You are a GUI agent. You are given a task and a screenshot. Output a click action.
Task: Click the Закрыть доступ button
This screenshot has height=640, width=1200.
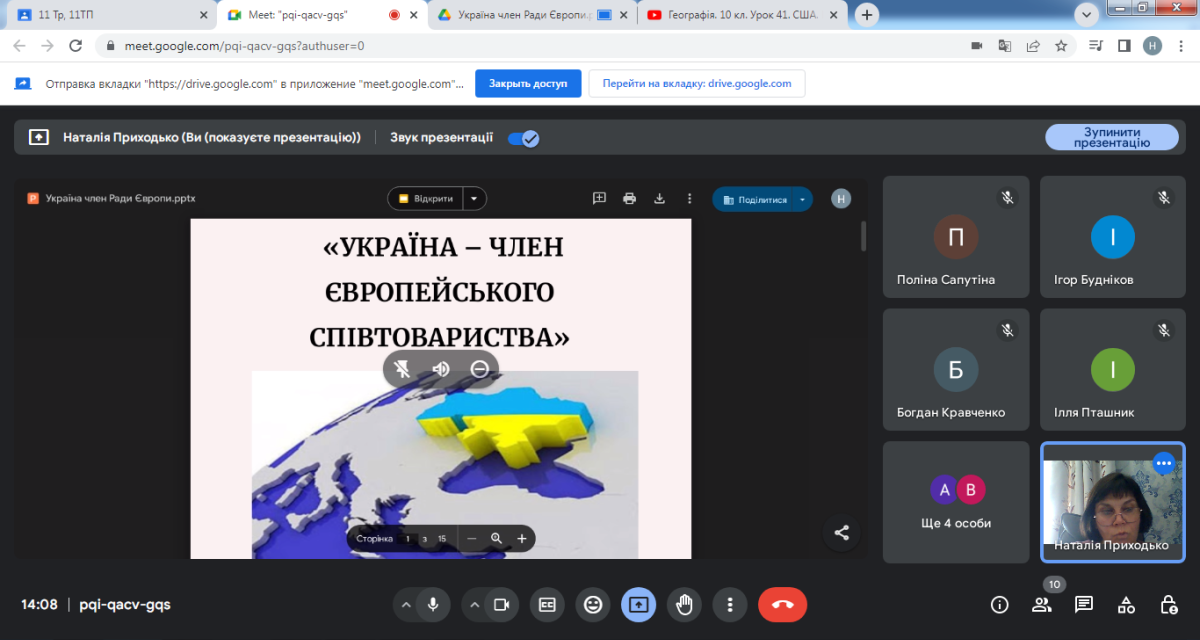(x=527, y=84)
